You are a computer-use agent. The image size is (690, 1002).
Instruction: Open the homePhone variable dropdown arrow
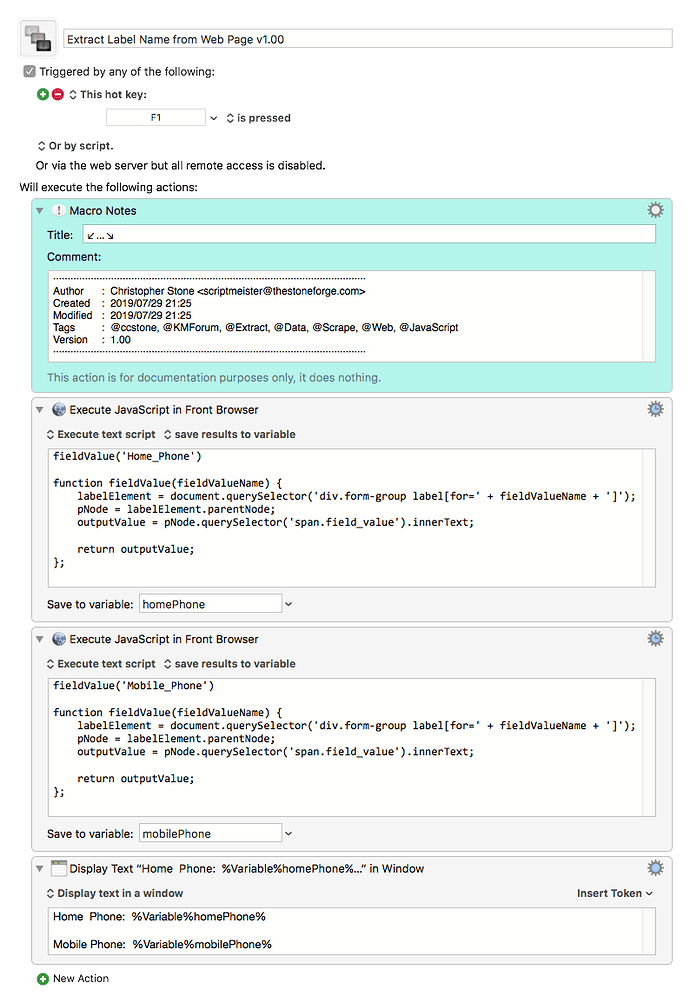[288, 604]
